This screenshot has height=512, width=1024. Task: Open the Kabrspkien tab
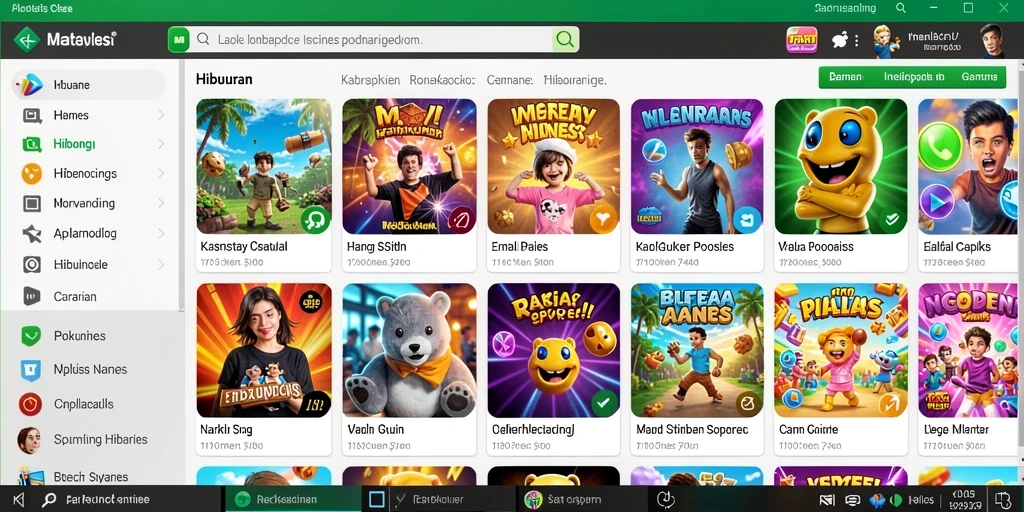[x=370, y=80]
